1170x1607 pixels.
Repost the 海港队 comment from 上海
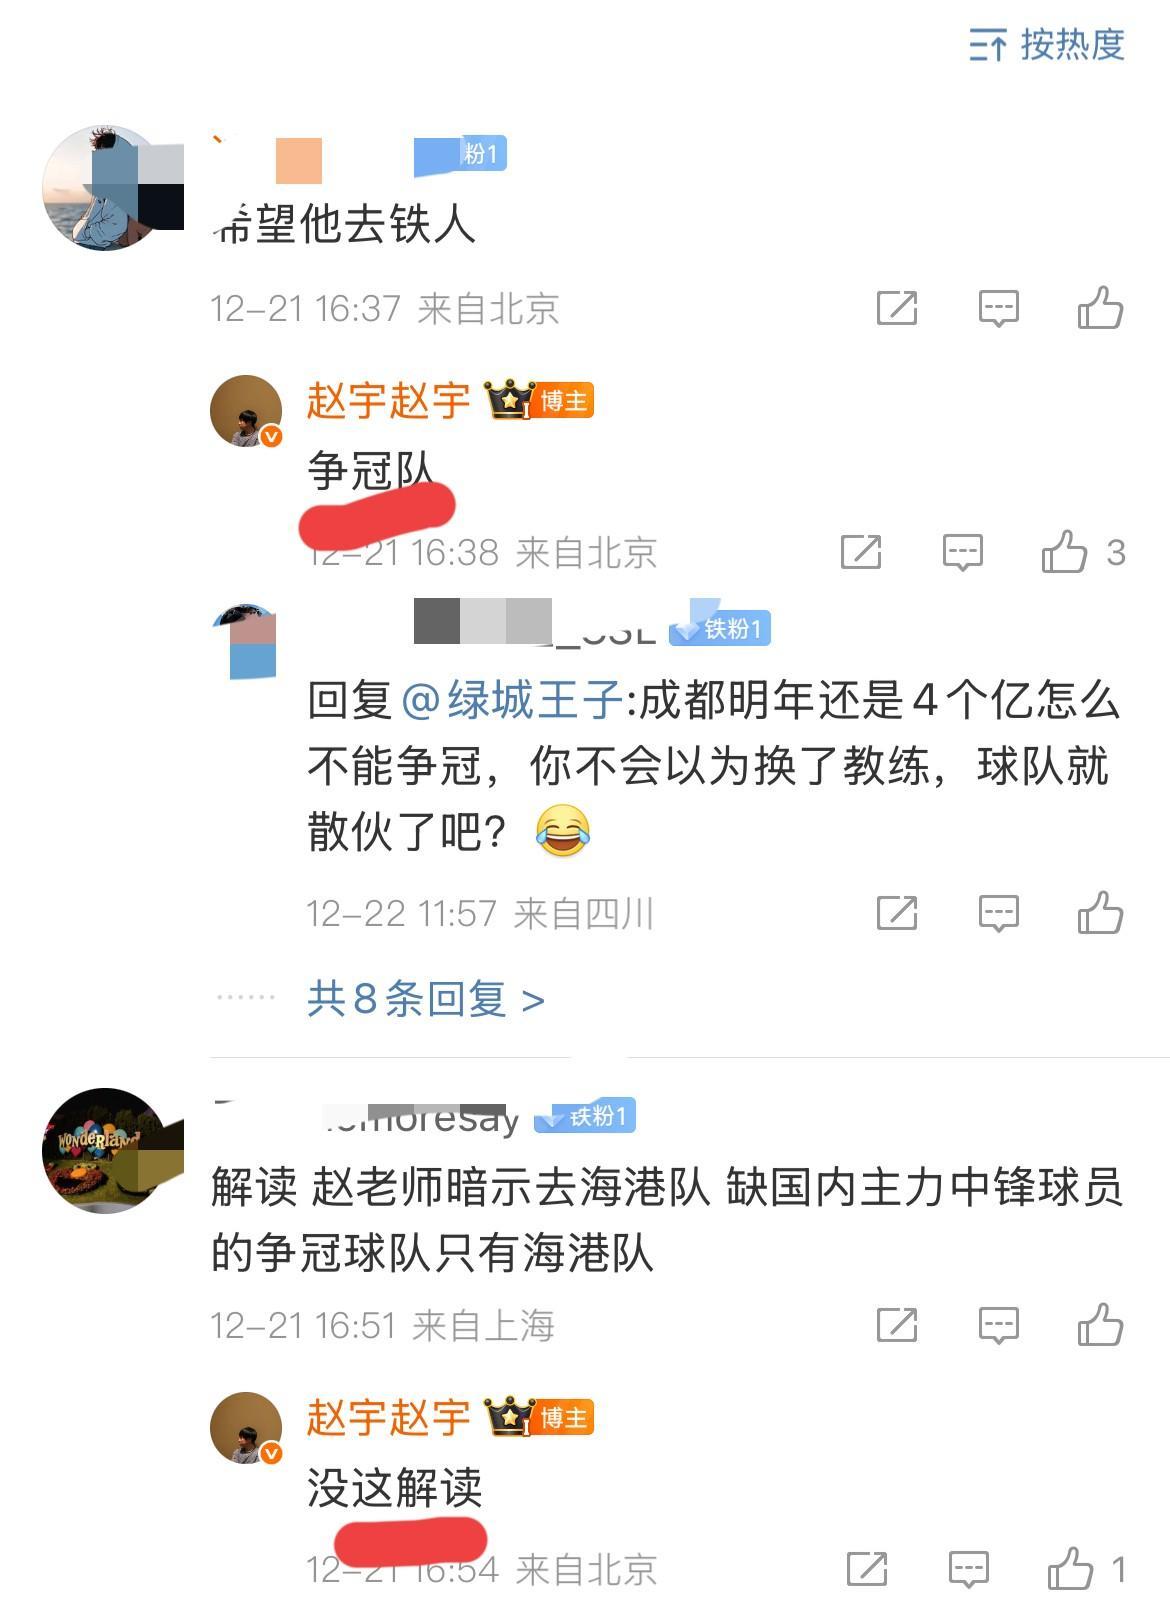[x=897, y=1325]
